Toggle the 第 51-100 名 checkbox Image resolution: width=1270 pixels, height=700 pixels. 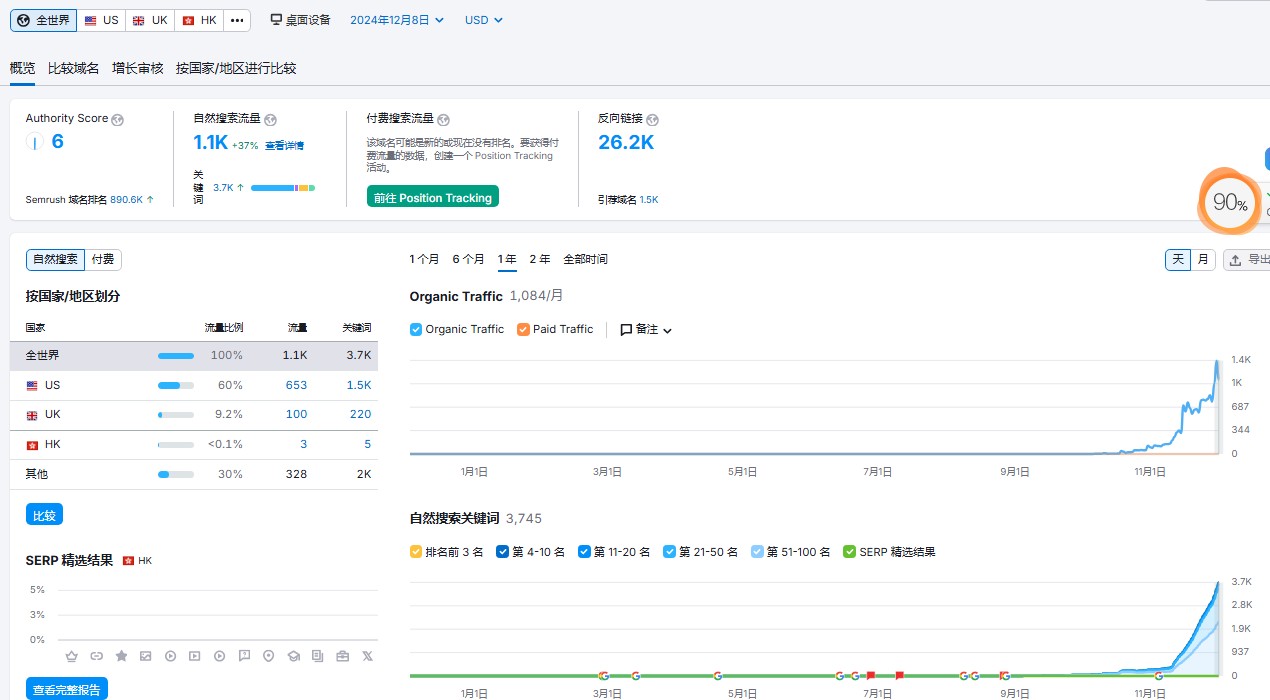[x=757, y=552]
